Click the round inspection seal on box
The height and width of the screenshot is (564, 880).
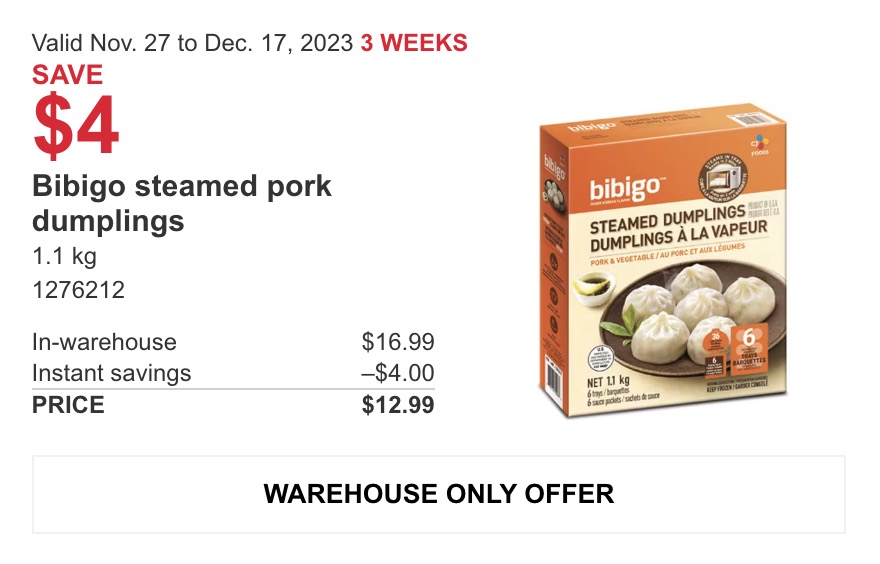(x=601, y=359)
